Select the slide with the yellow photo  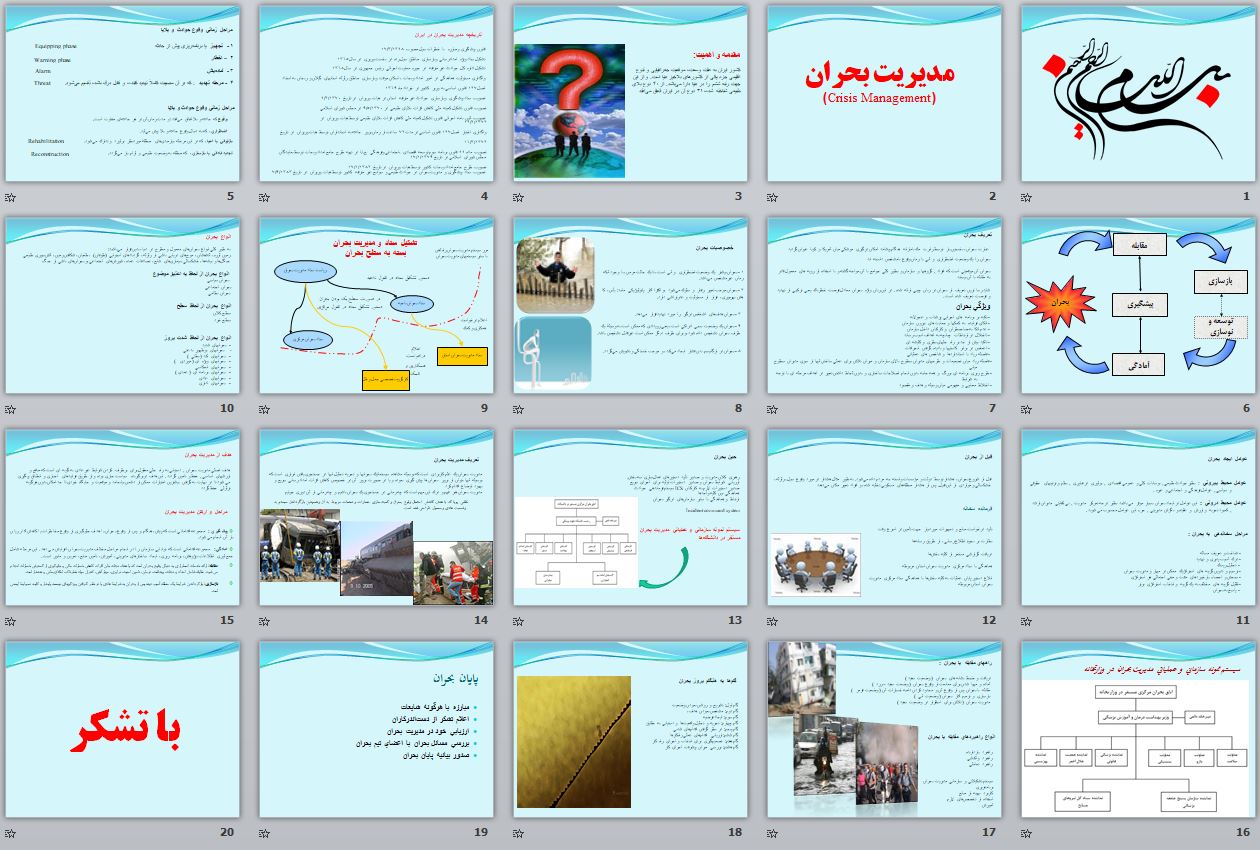coord(630,730)
